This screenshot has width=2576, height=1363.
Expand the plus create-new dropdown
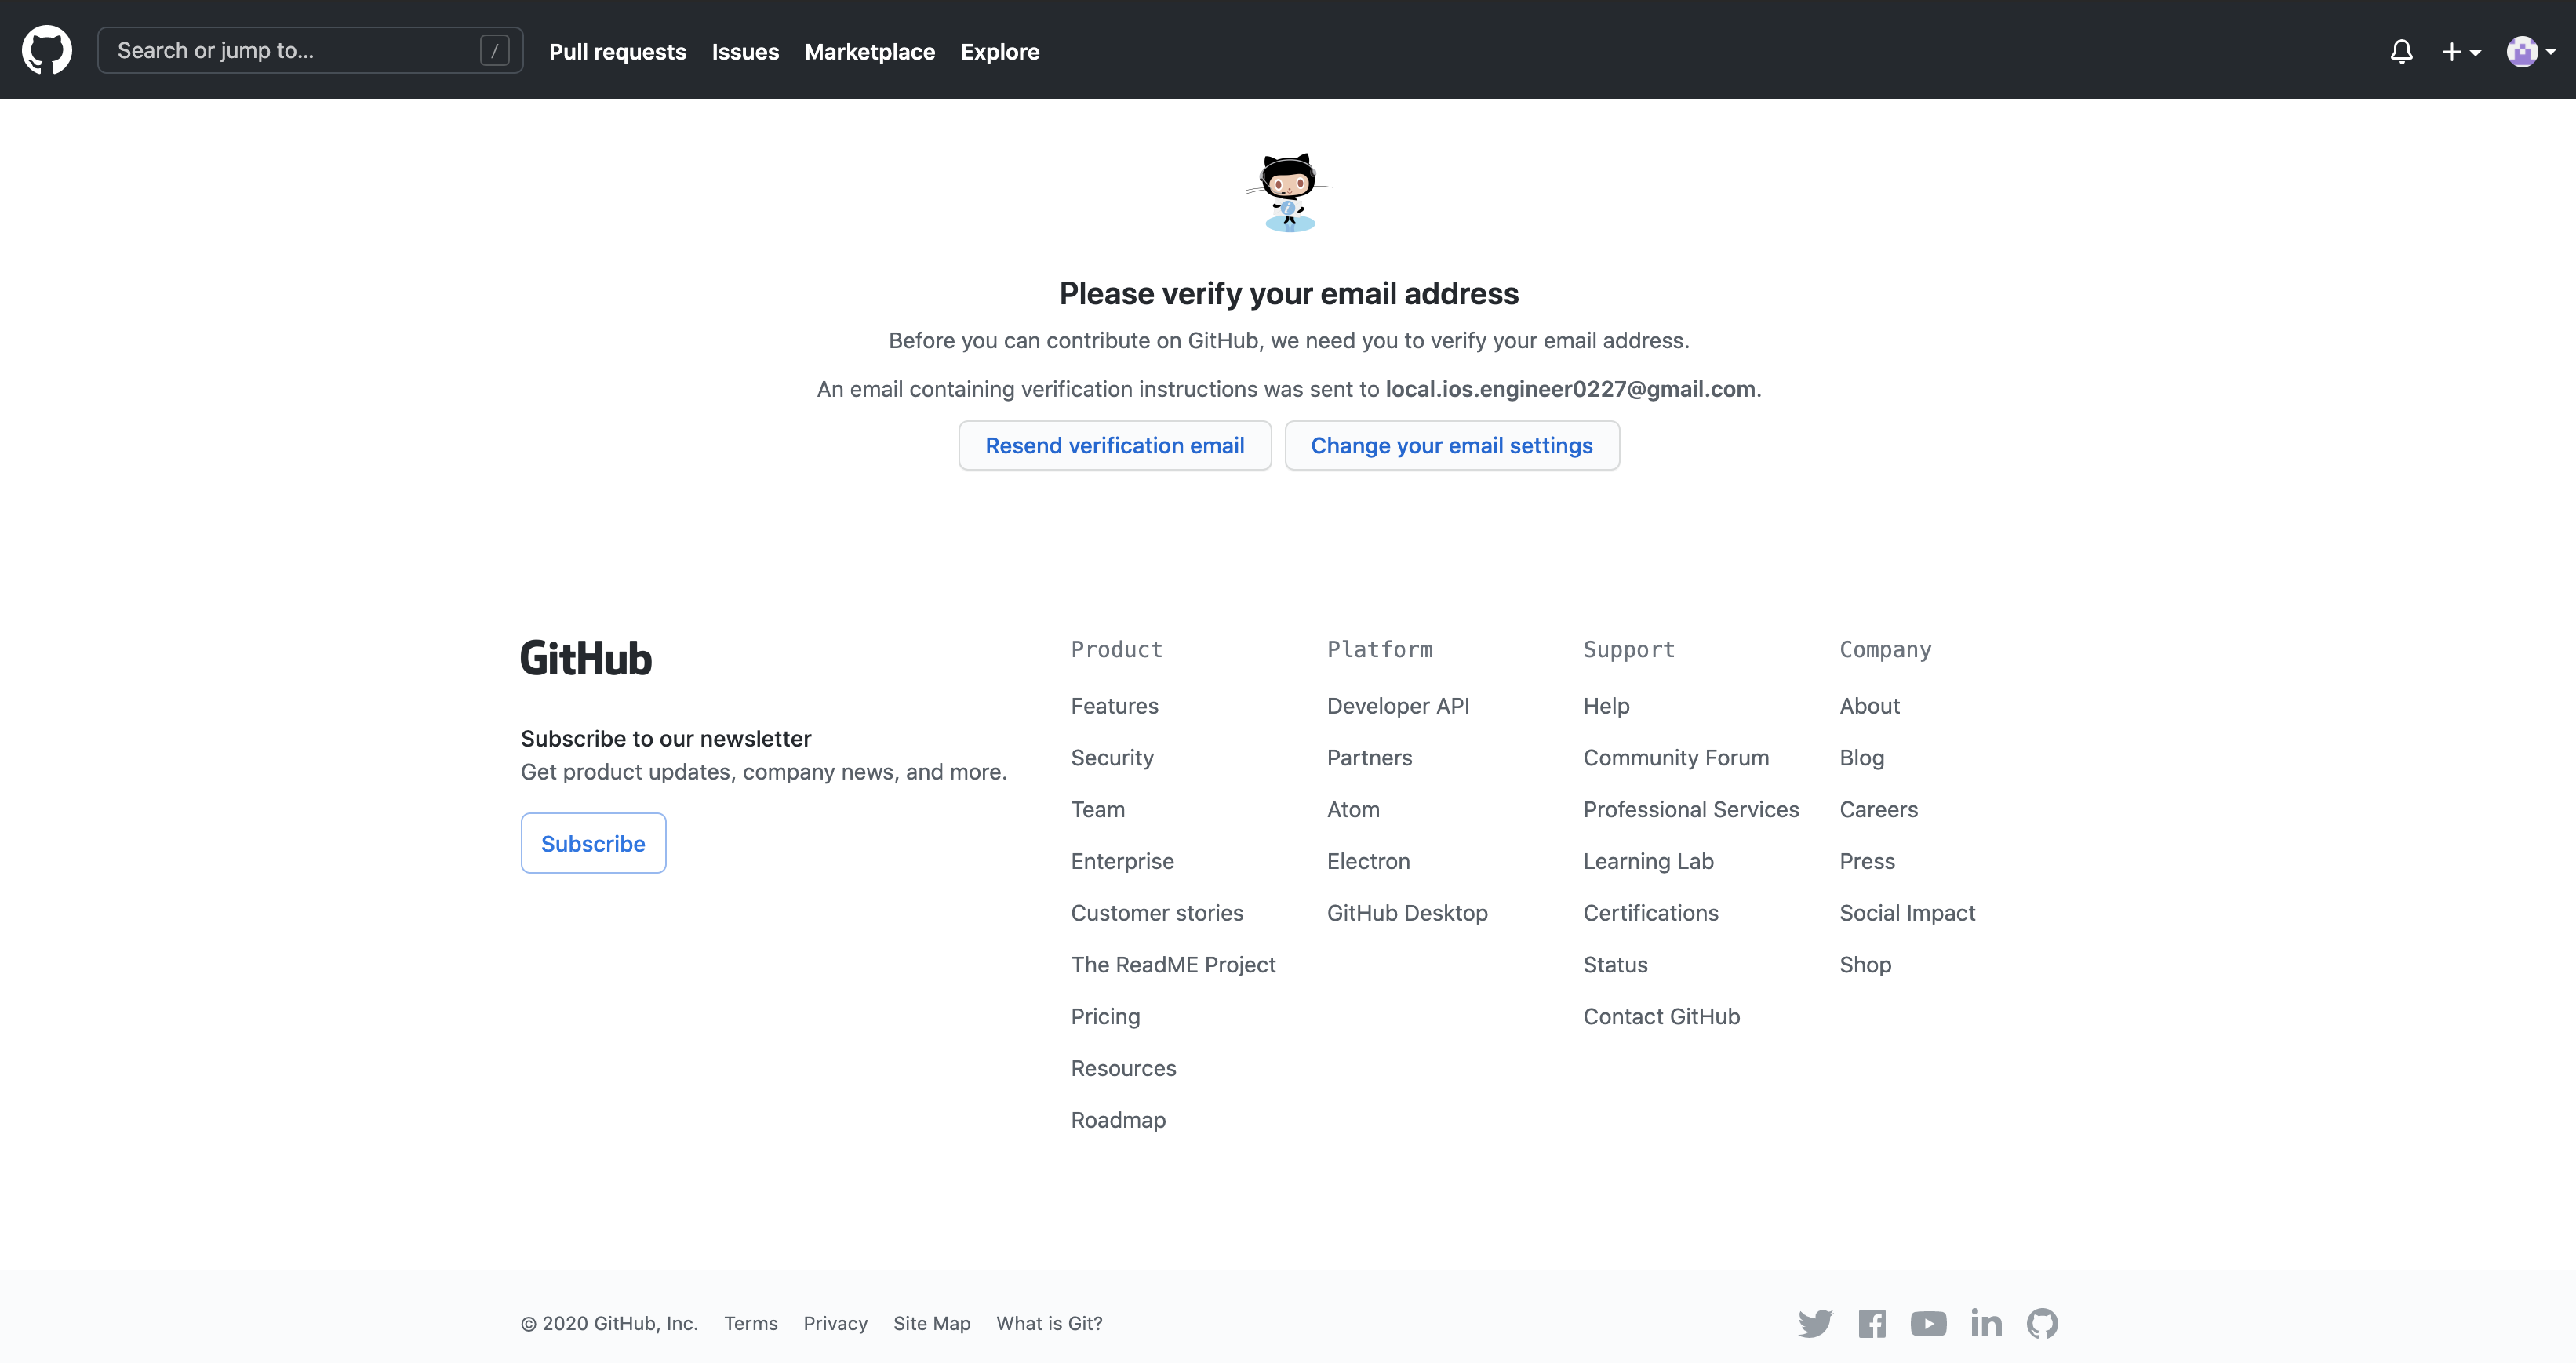[2461, 52]
